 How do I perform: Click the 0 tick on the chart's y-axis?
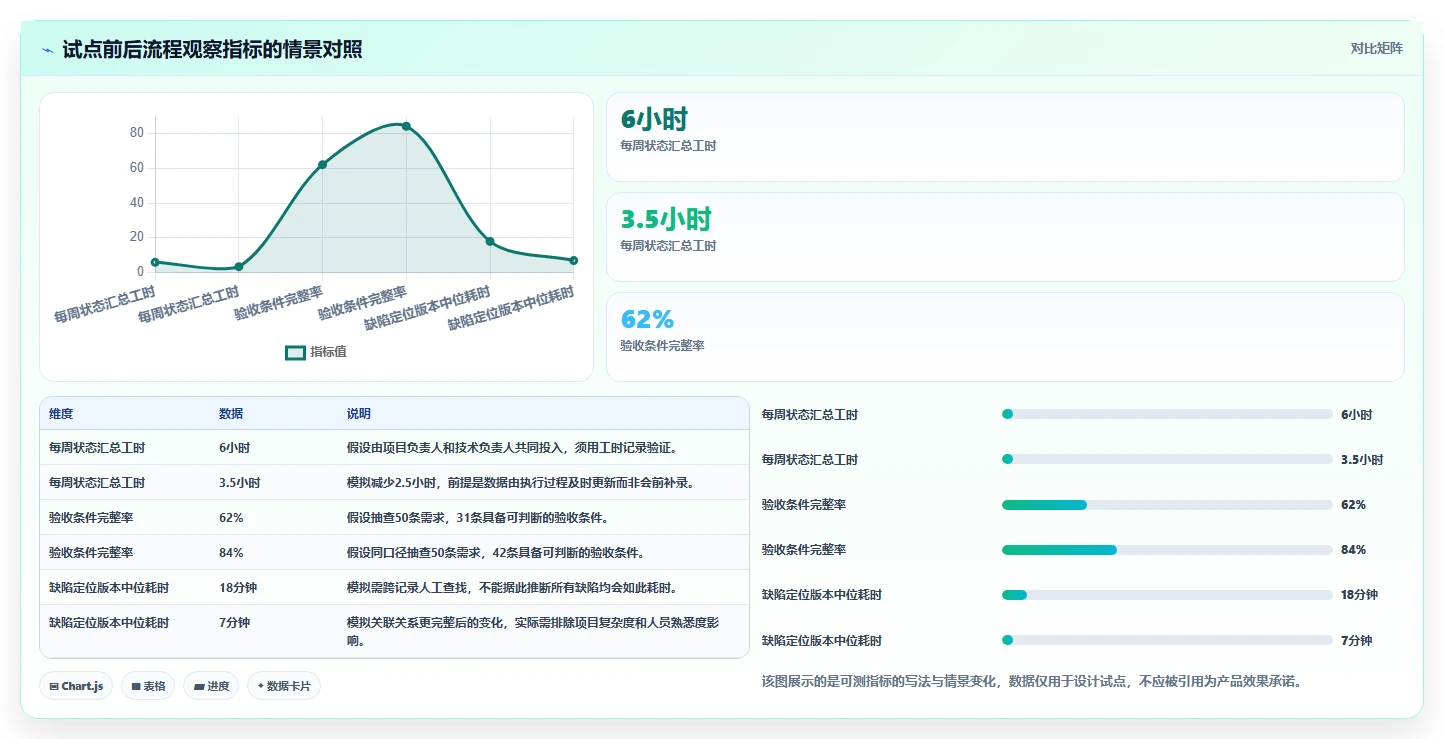point(140,272)
